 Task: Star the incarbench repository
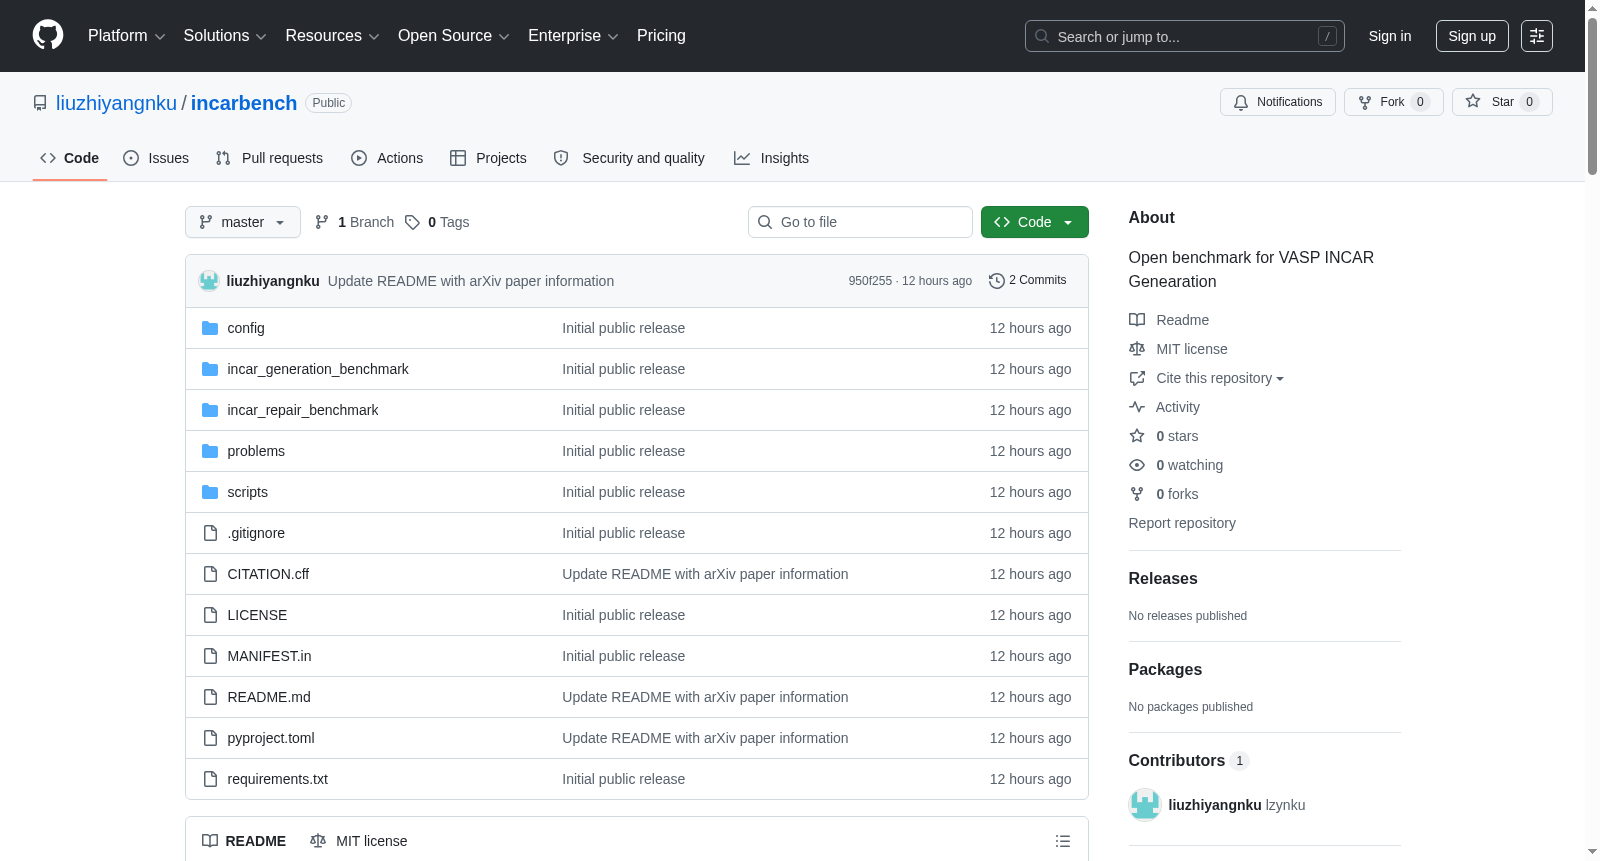(x=1502, y=102)
